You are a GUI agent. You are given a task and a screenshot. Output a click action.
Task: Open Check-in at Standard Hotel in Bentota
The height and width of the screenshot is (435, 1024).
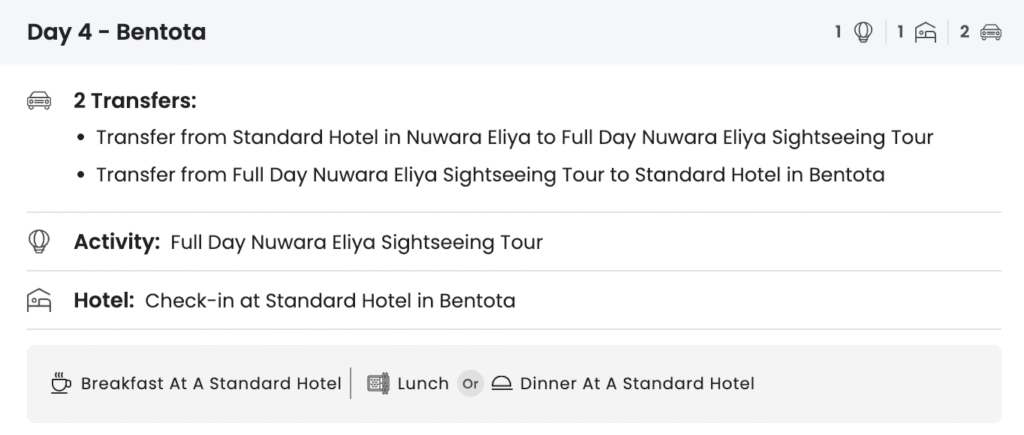point(330,300)
